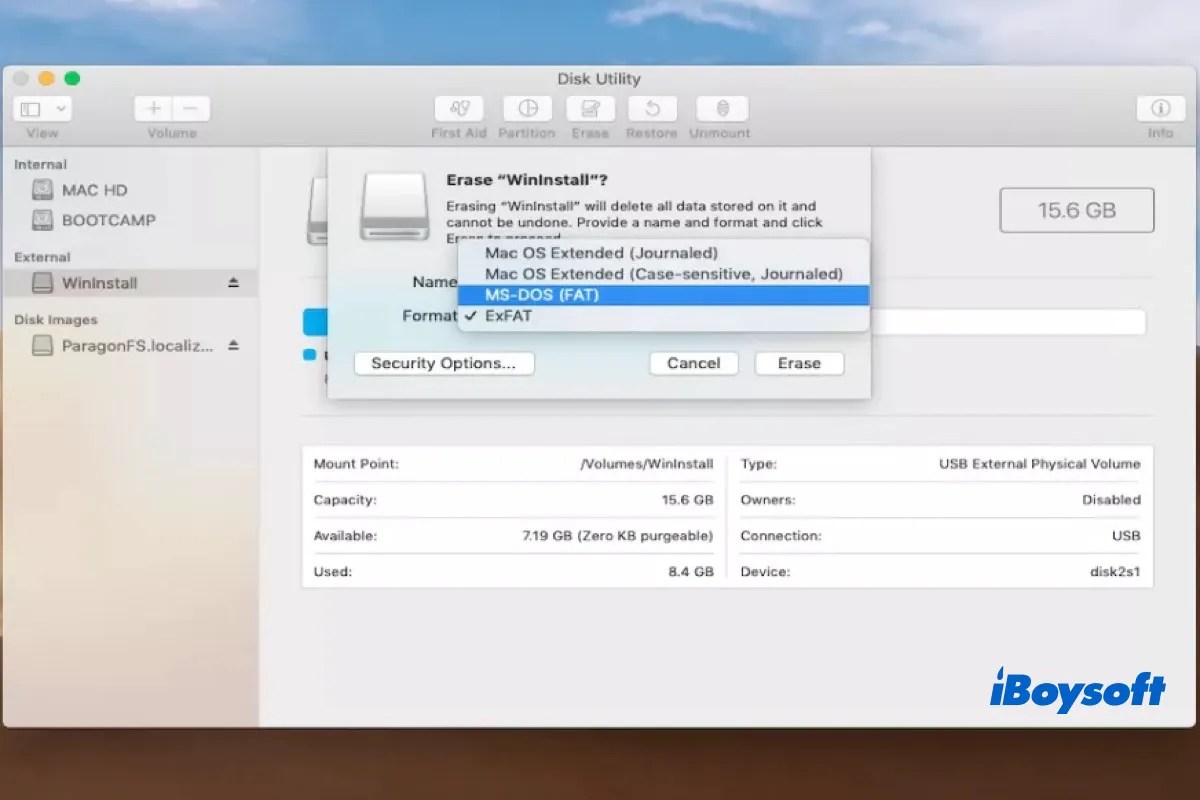Confirm erase with the Erase button
Viewport: 1200px width, 800px height.
pos(799,363)
